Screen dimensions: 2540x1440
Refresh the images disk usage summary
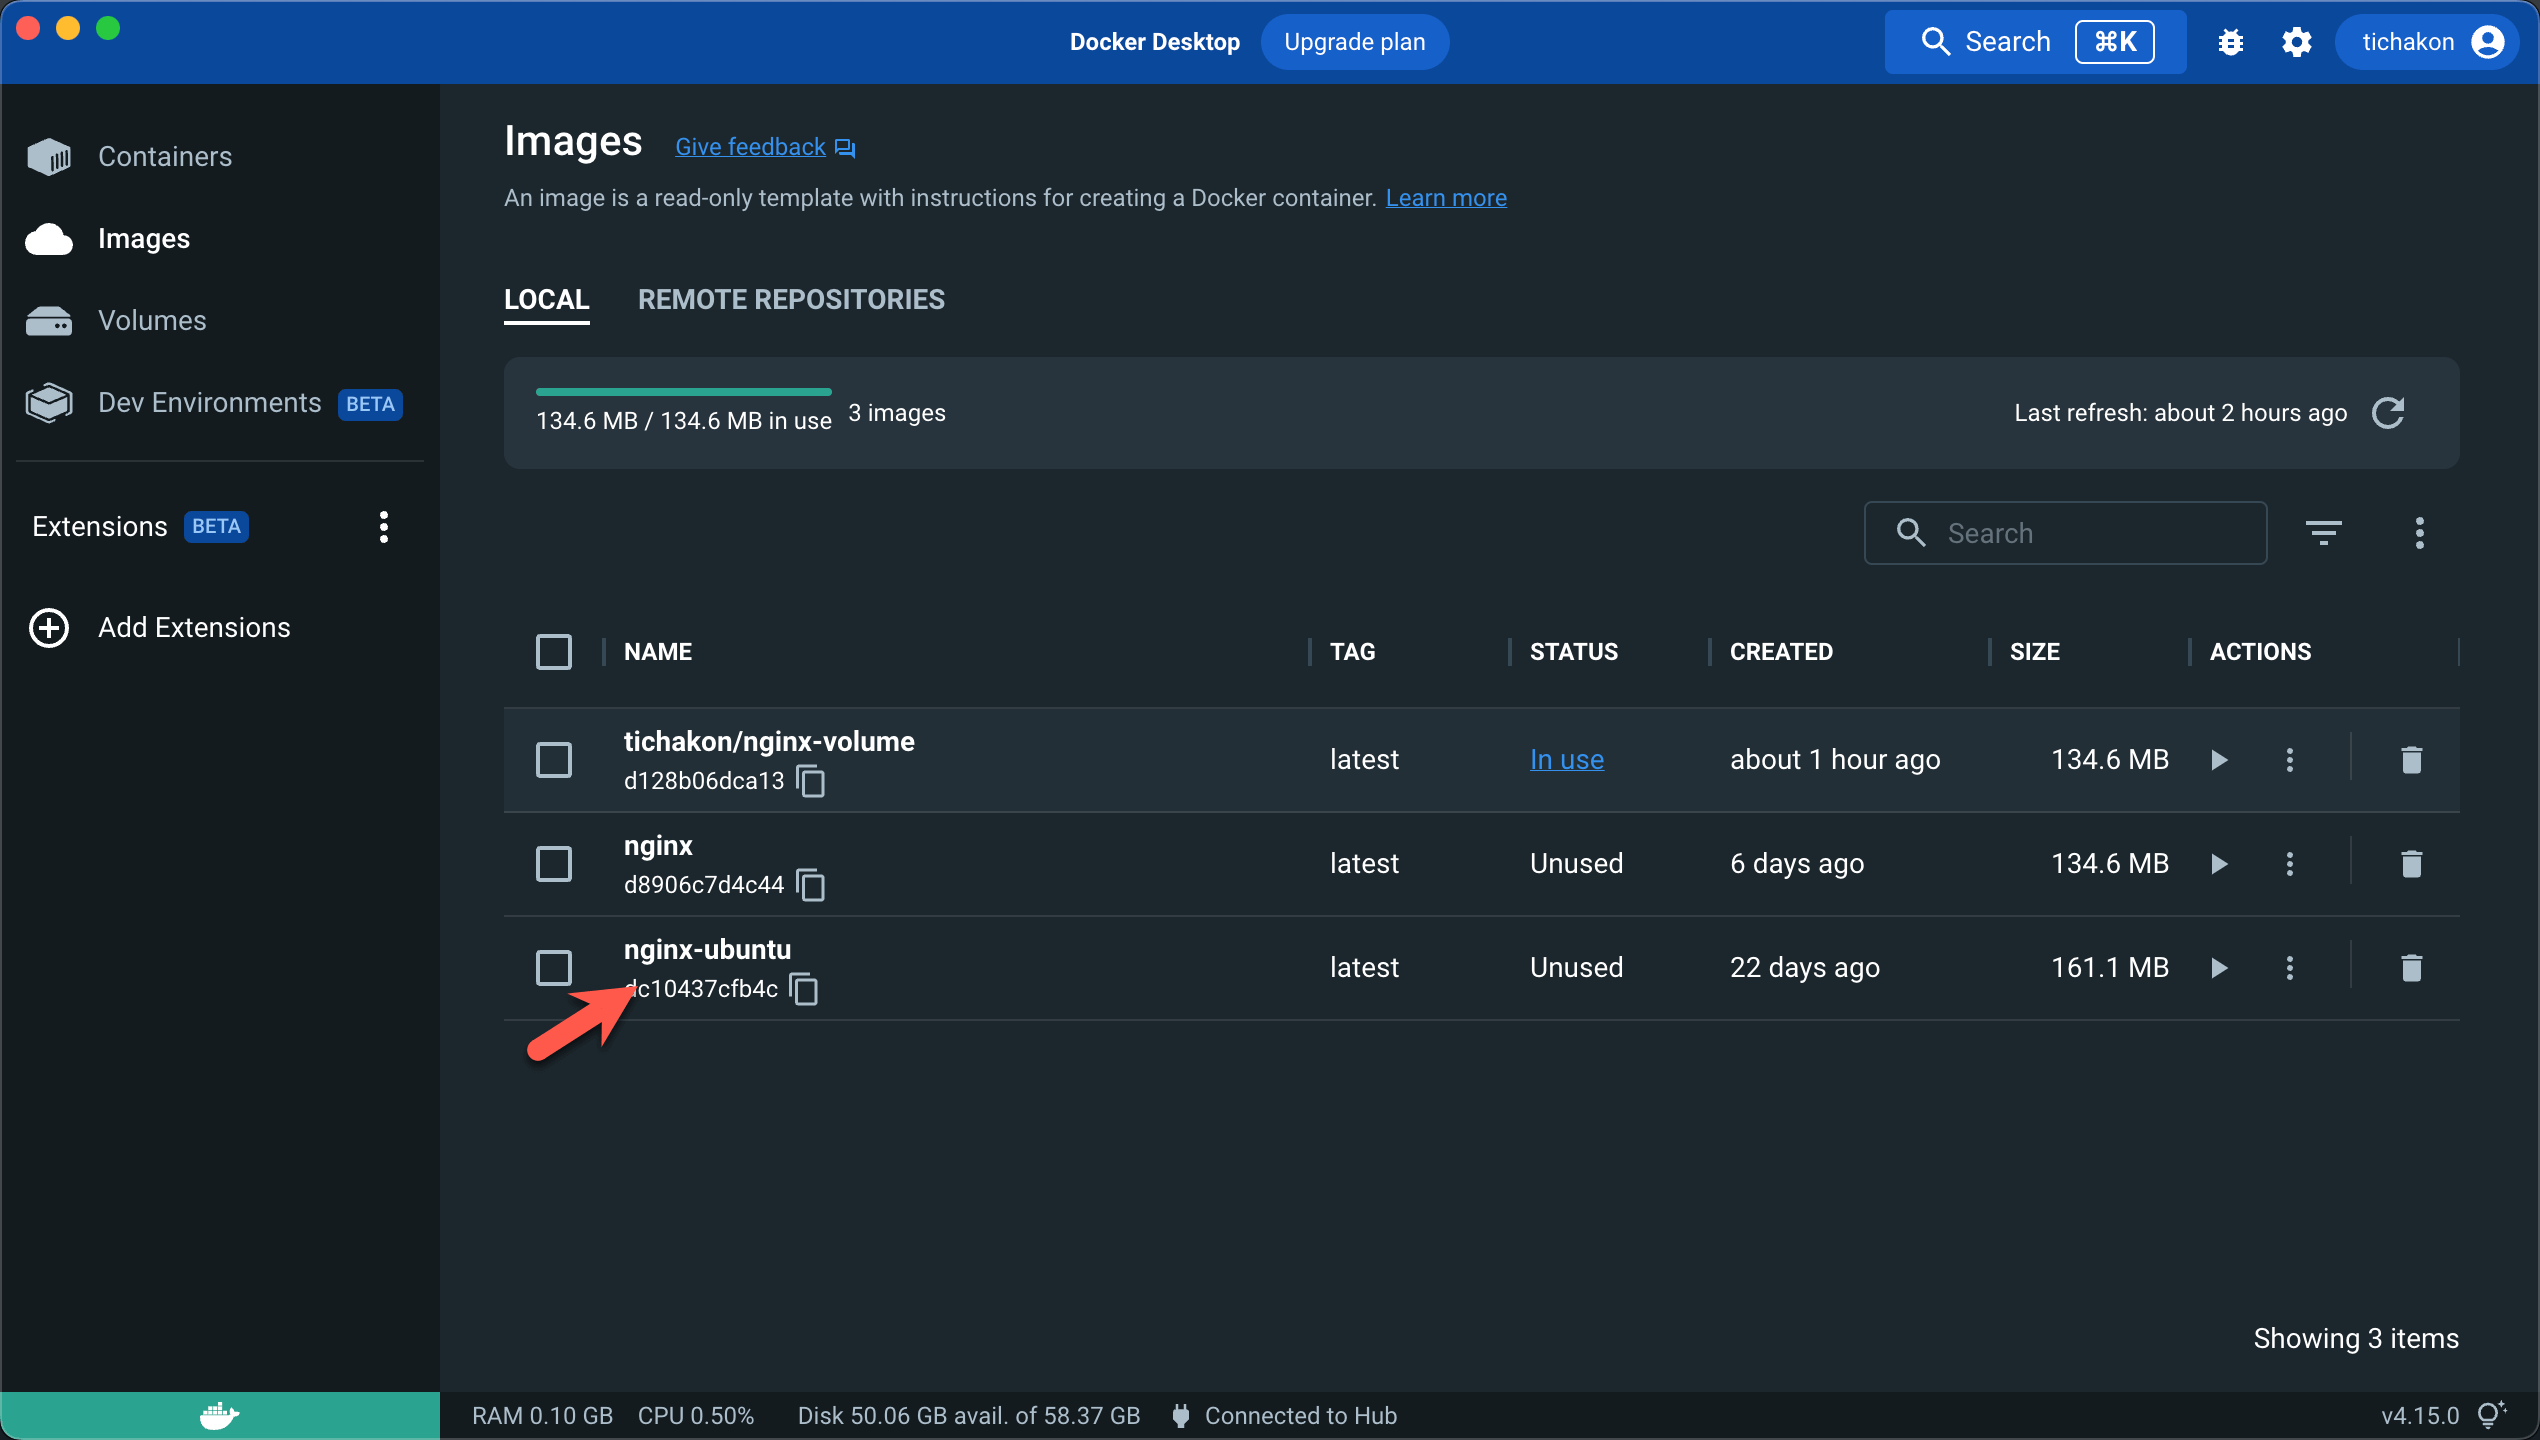pyautogui.click(x=2390, y=412)
